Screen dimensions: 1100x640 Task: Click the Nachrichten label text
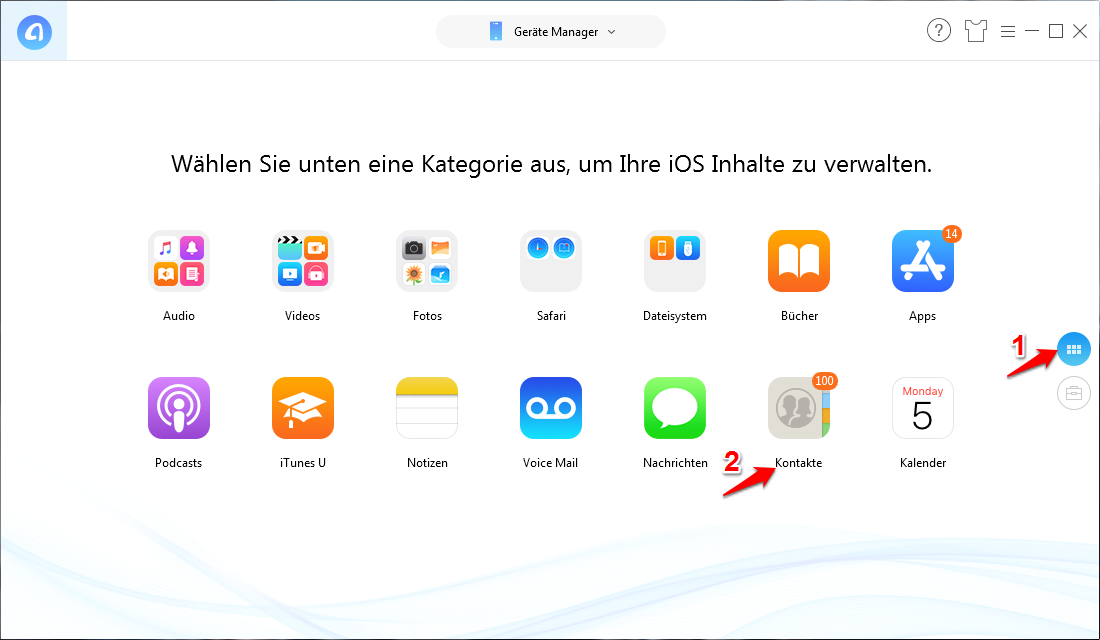675,463
